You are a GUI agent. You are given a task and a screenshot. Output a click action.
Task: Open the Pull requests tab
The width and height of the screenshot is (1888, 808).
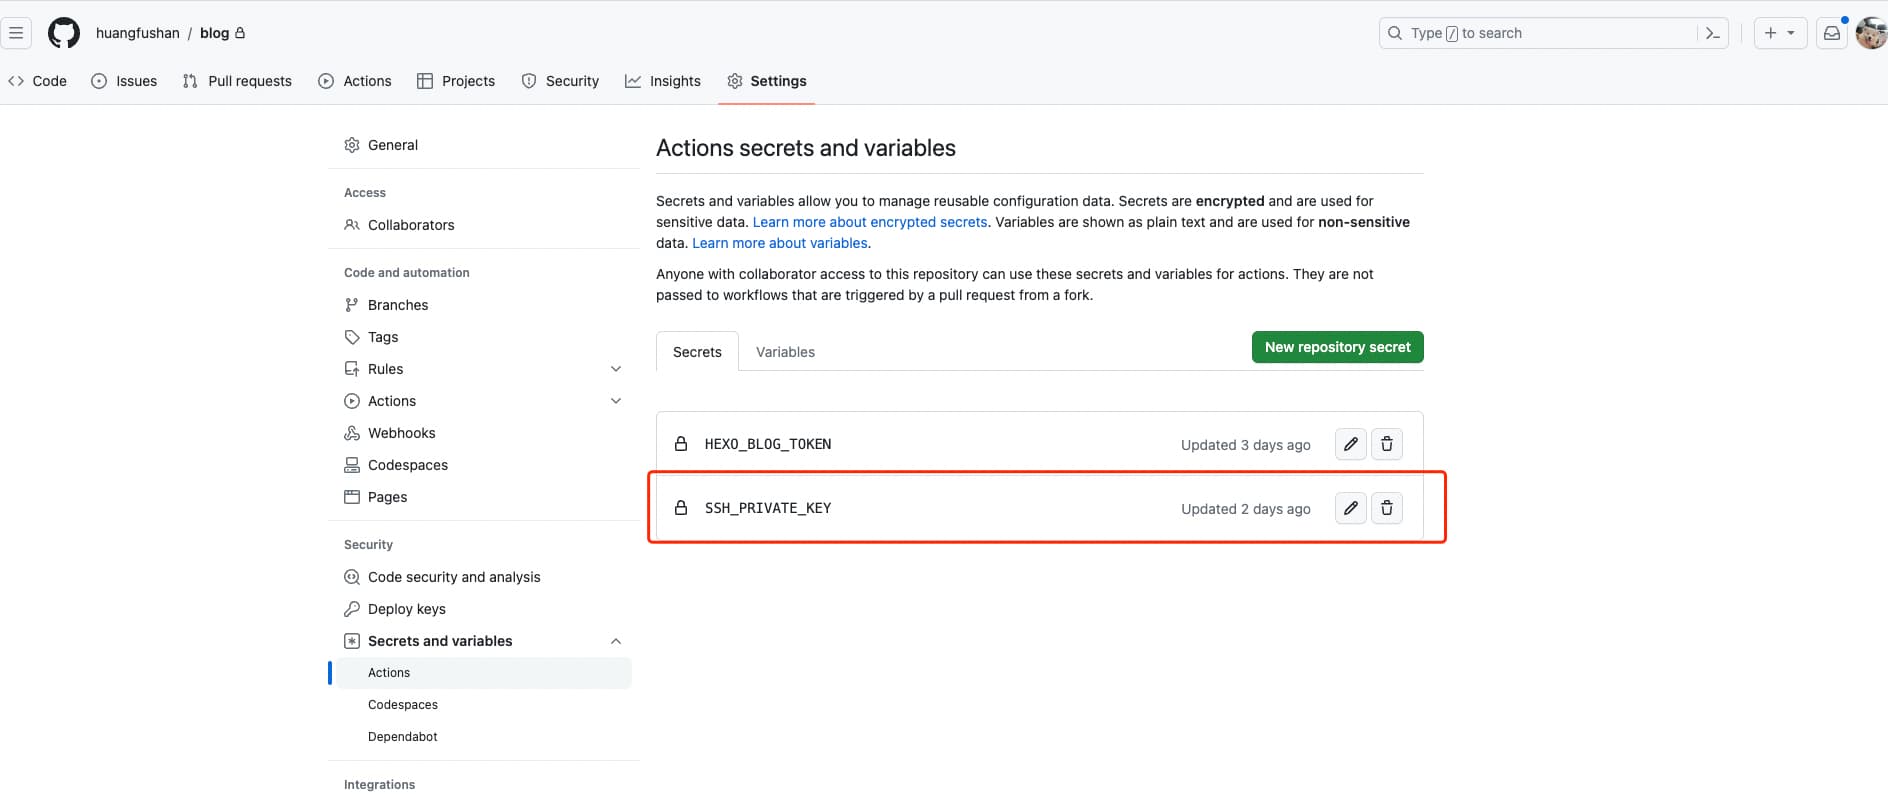click(237, 81)
